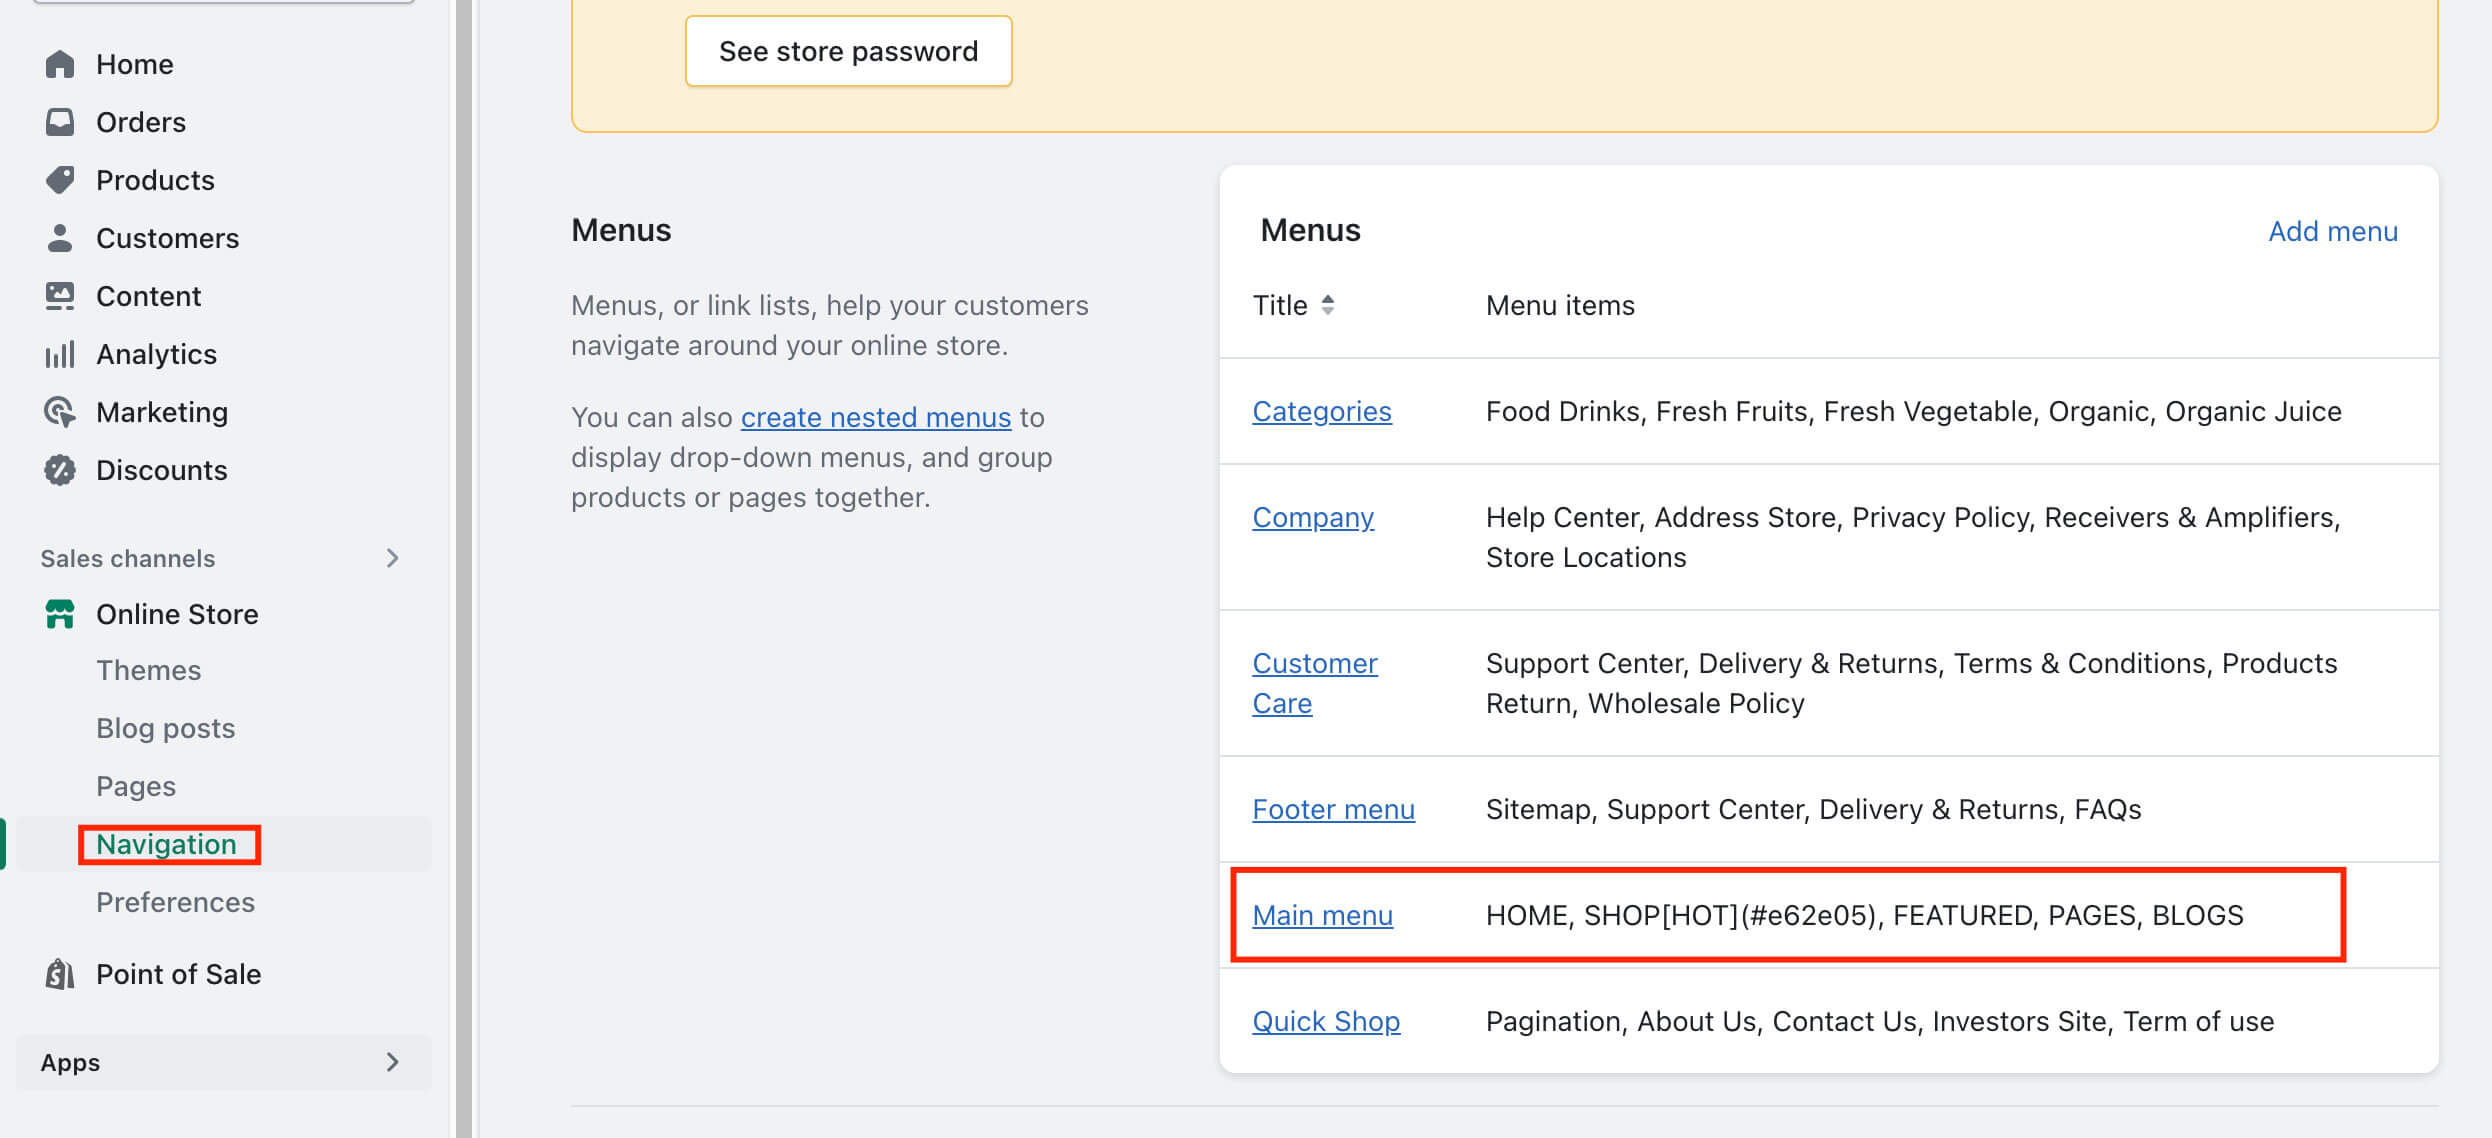Click the Add menu link
This screenshot has height=1138, width=2492.
[x=2332, y=231]
